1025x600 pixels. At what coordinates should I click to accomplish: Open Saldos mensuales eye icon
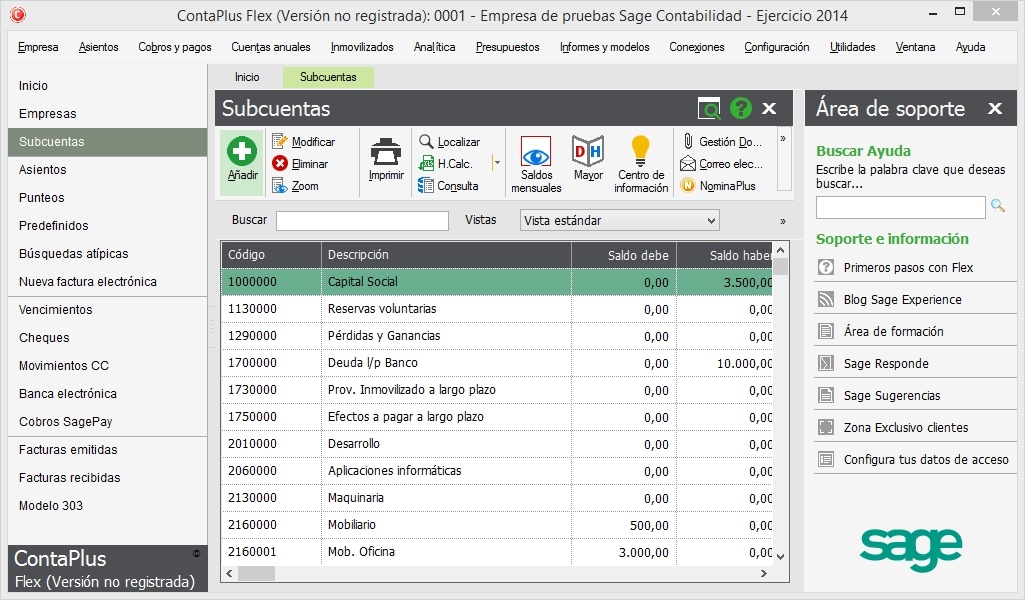536,151
